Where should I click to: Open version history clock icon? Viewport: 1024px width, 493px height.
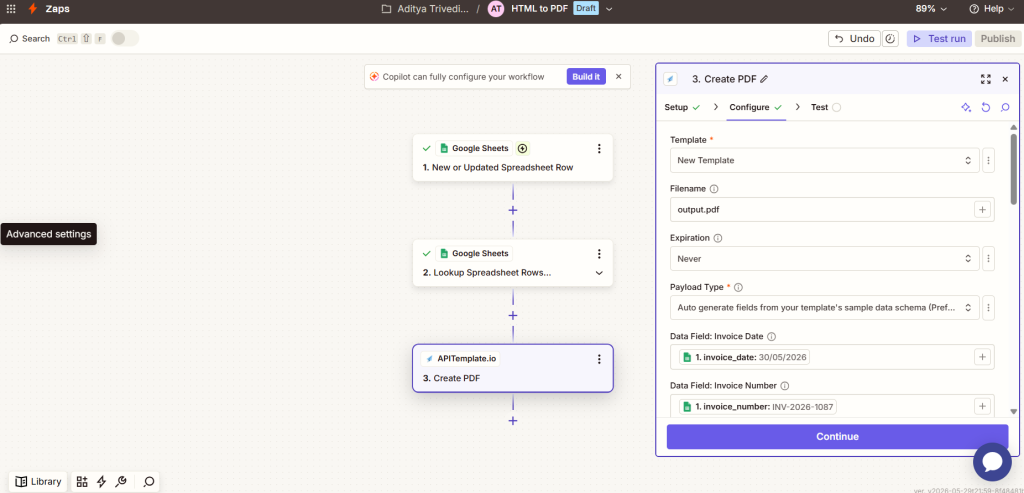click(x=890, y=39)
